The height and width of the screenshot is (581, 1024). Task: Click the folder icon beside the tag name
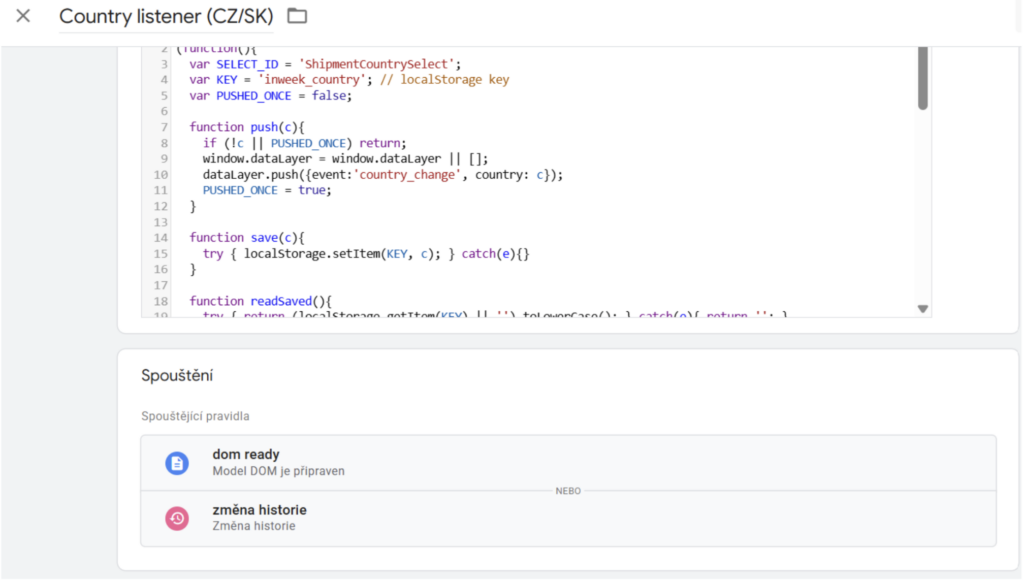(297, 16)
